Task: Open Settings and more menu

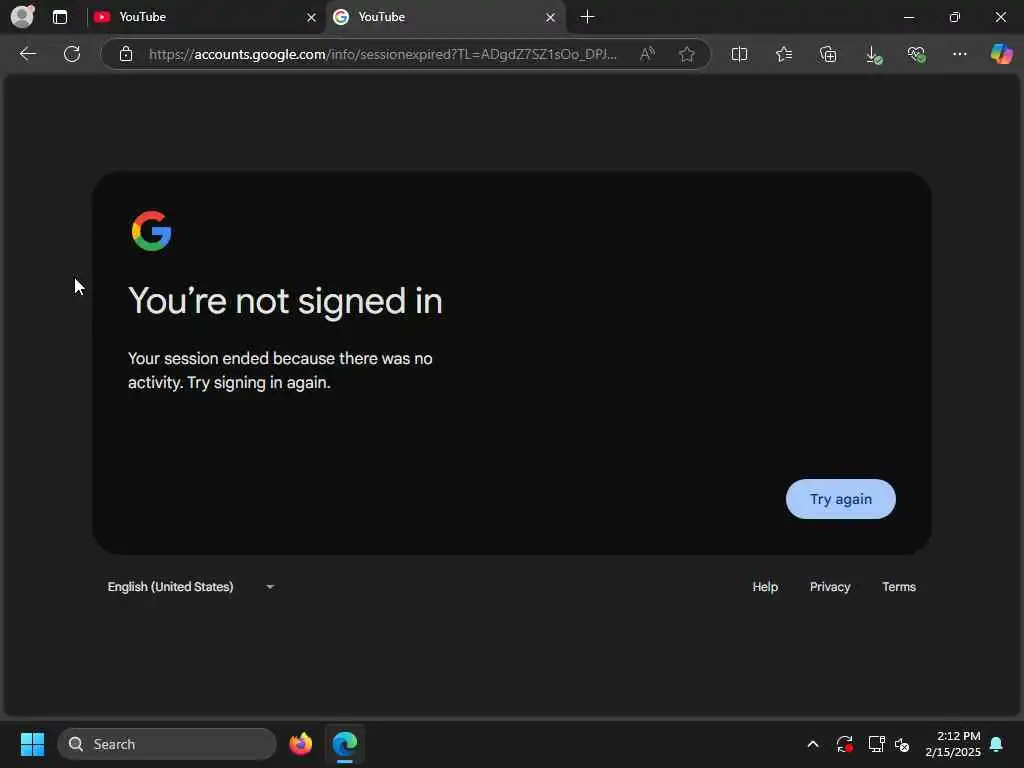Action: tap(959, 54)
